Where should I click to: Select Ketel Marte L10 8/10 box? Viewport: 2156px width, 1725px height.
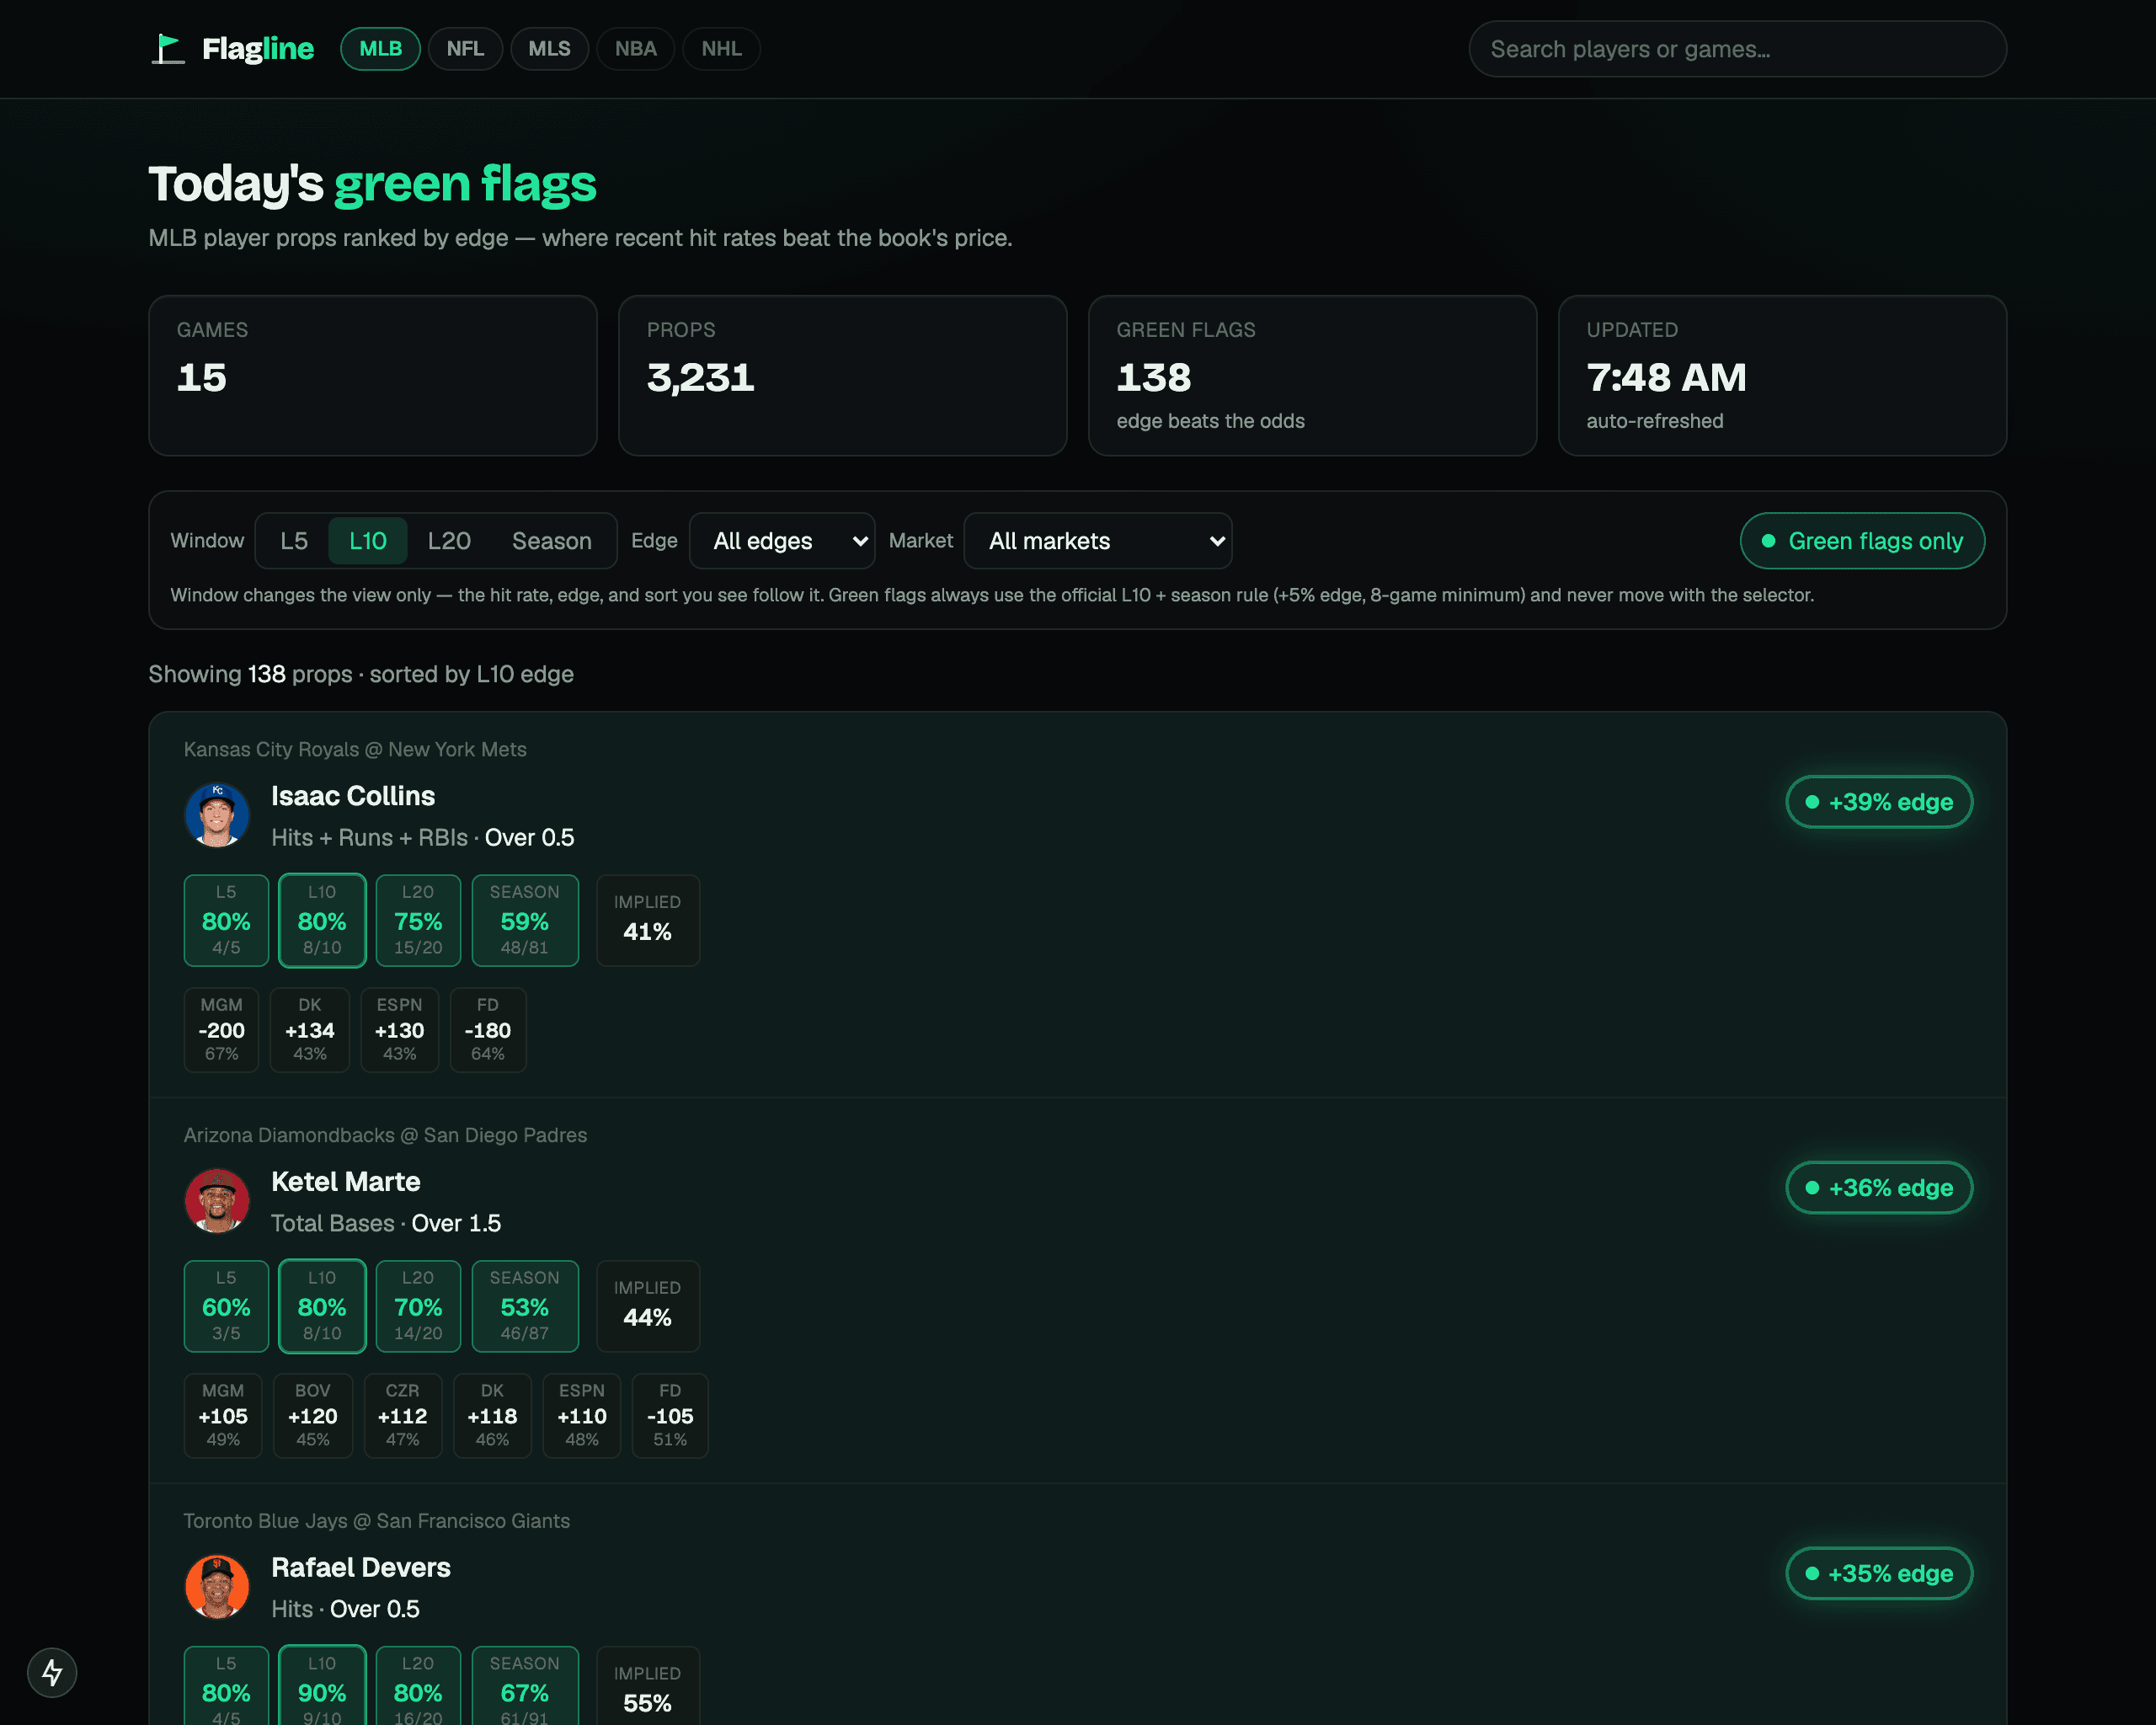coord(322,1307)
